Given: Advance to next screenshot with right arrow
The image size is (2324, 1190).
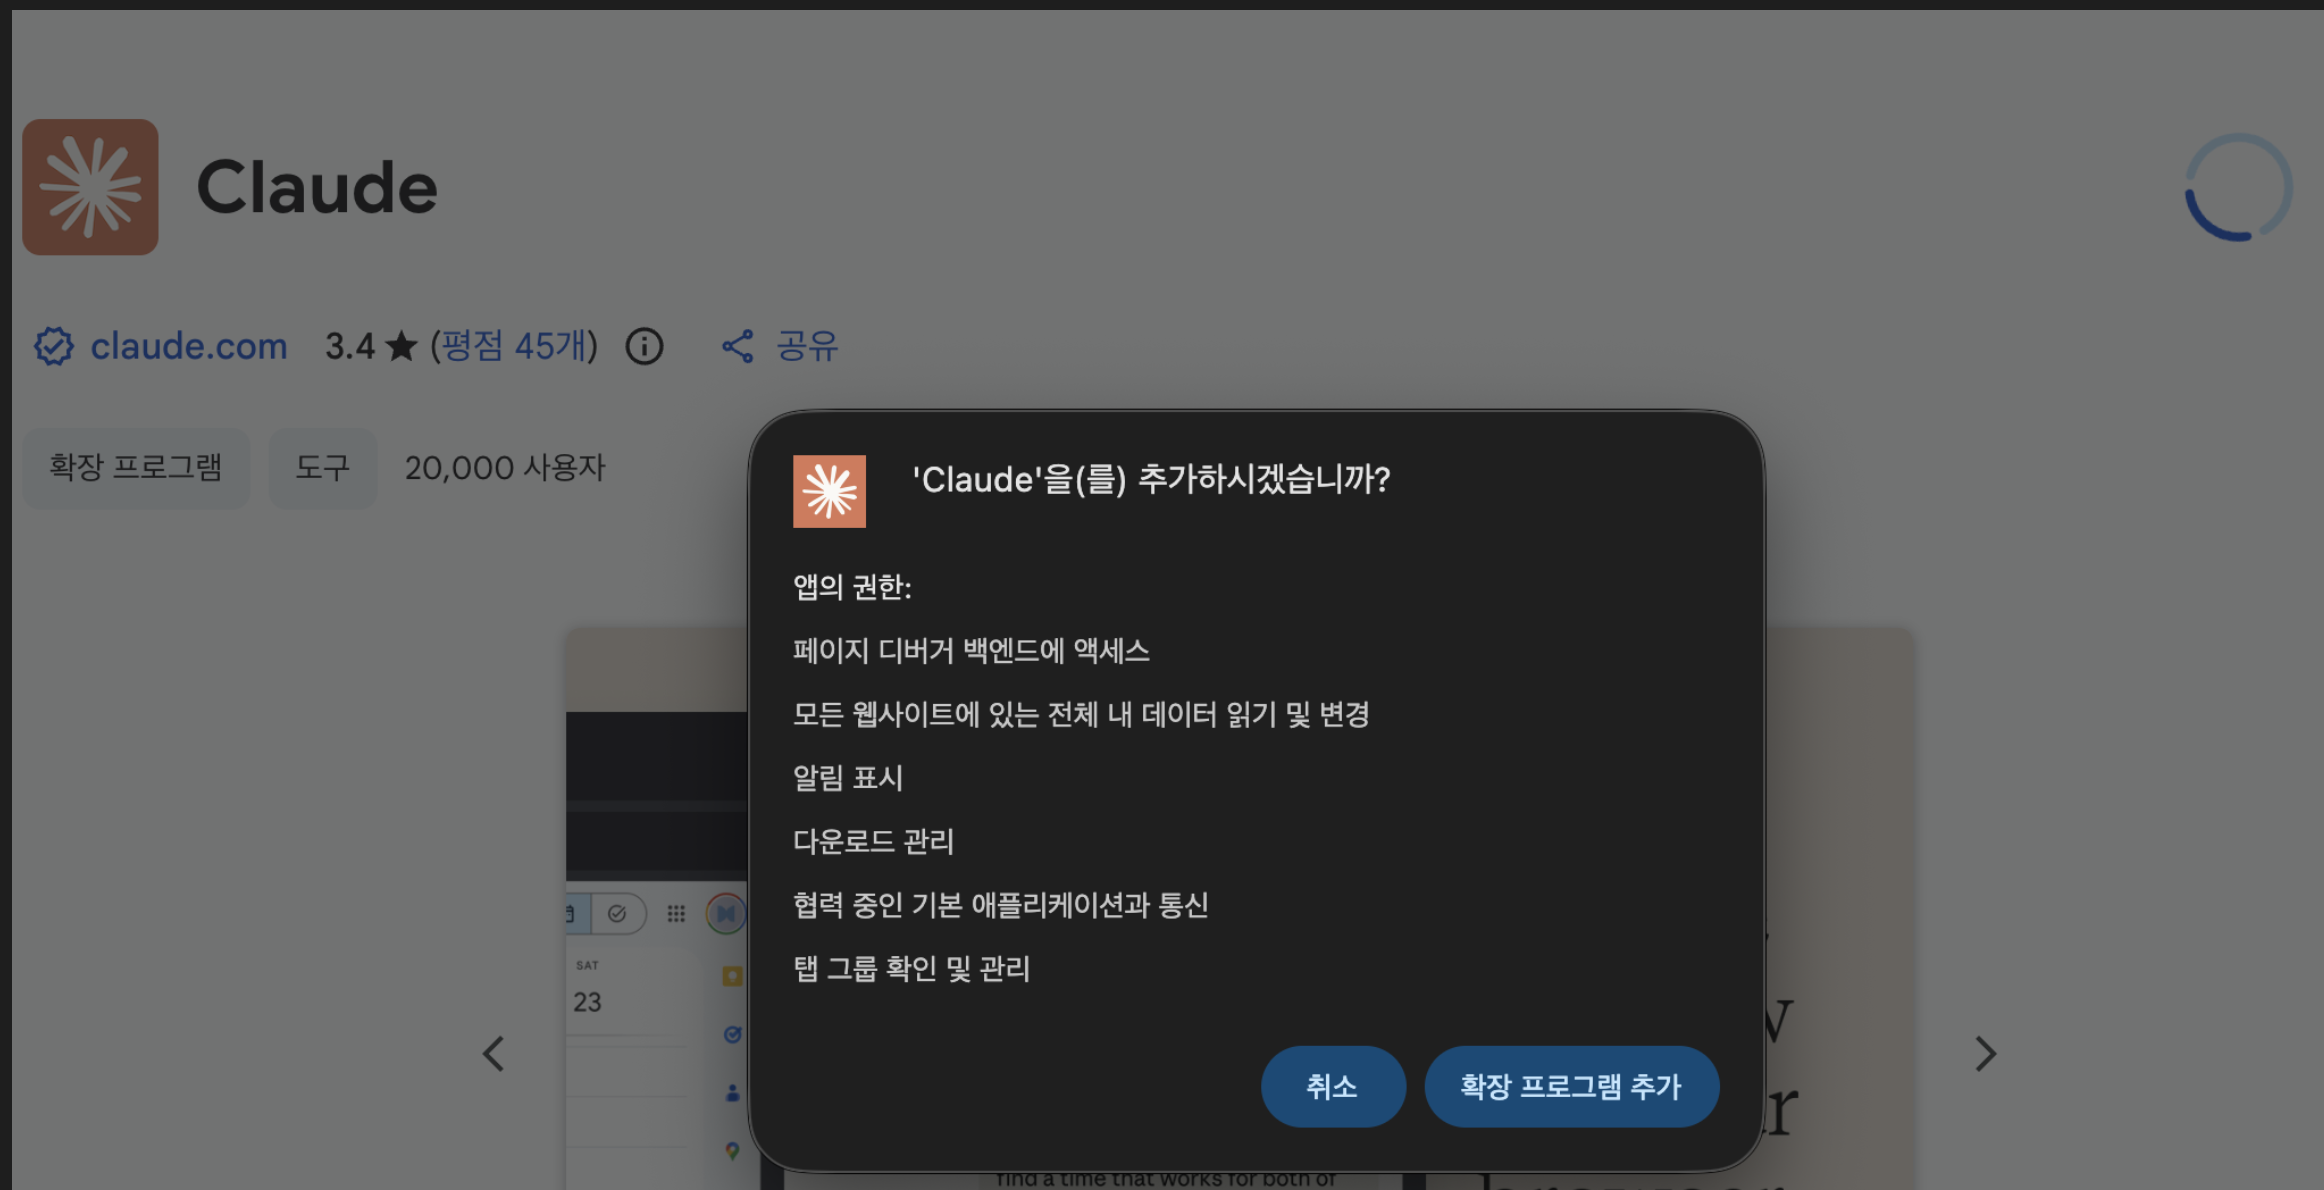Looking at the screenshot, I should click(1985, 1053).
